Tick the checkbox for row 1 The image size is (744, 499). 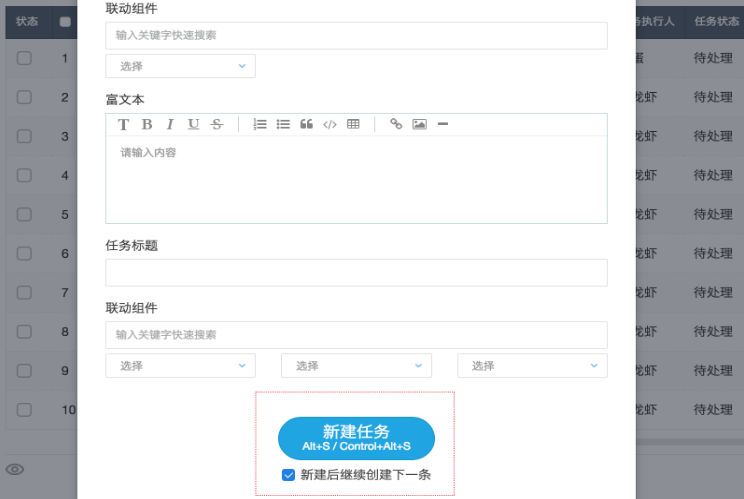24,58
